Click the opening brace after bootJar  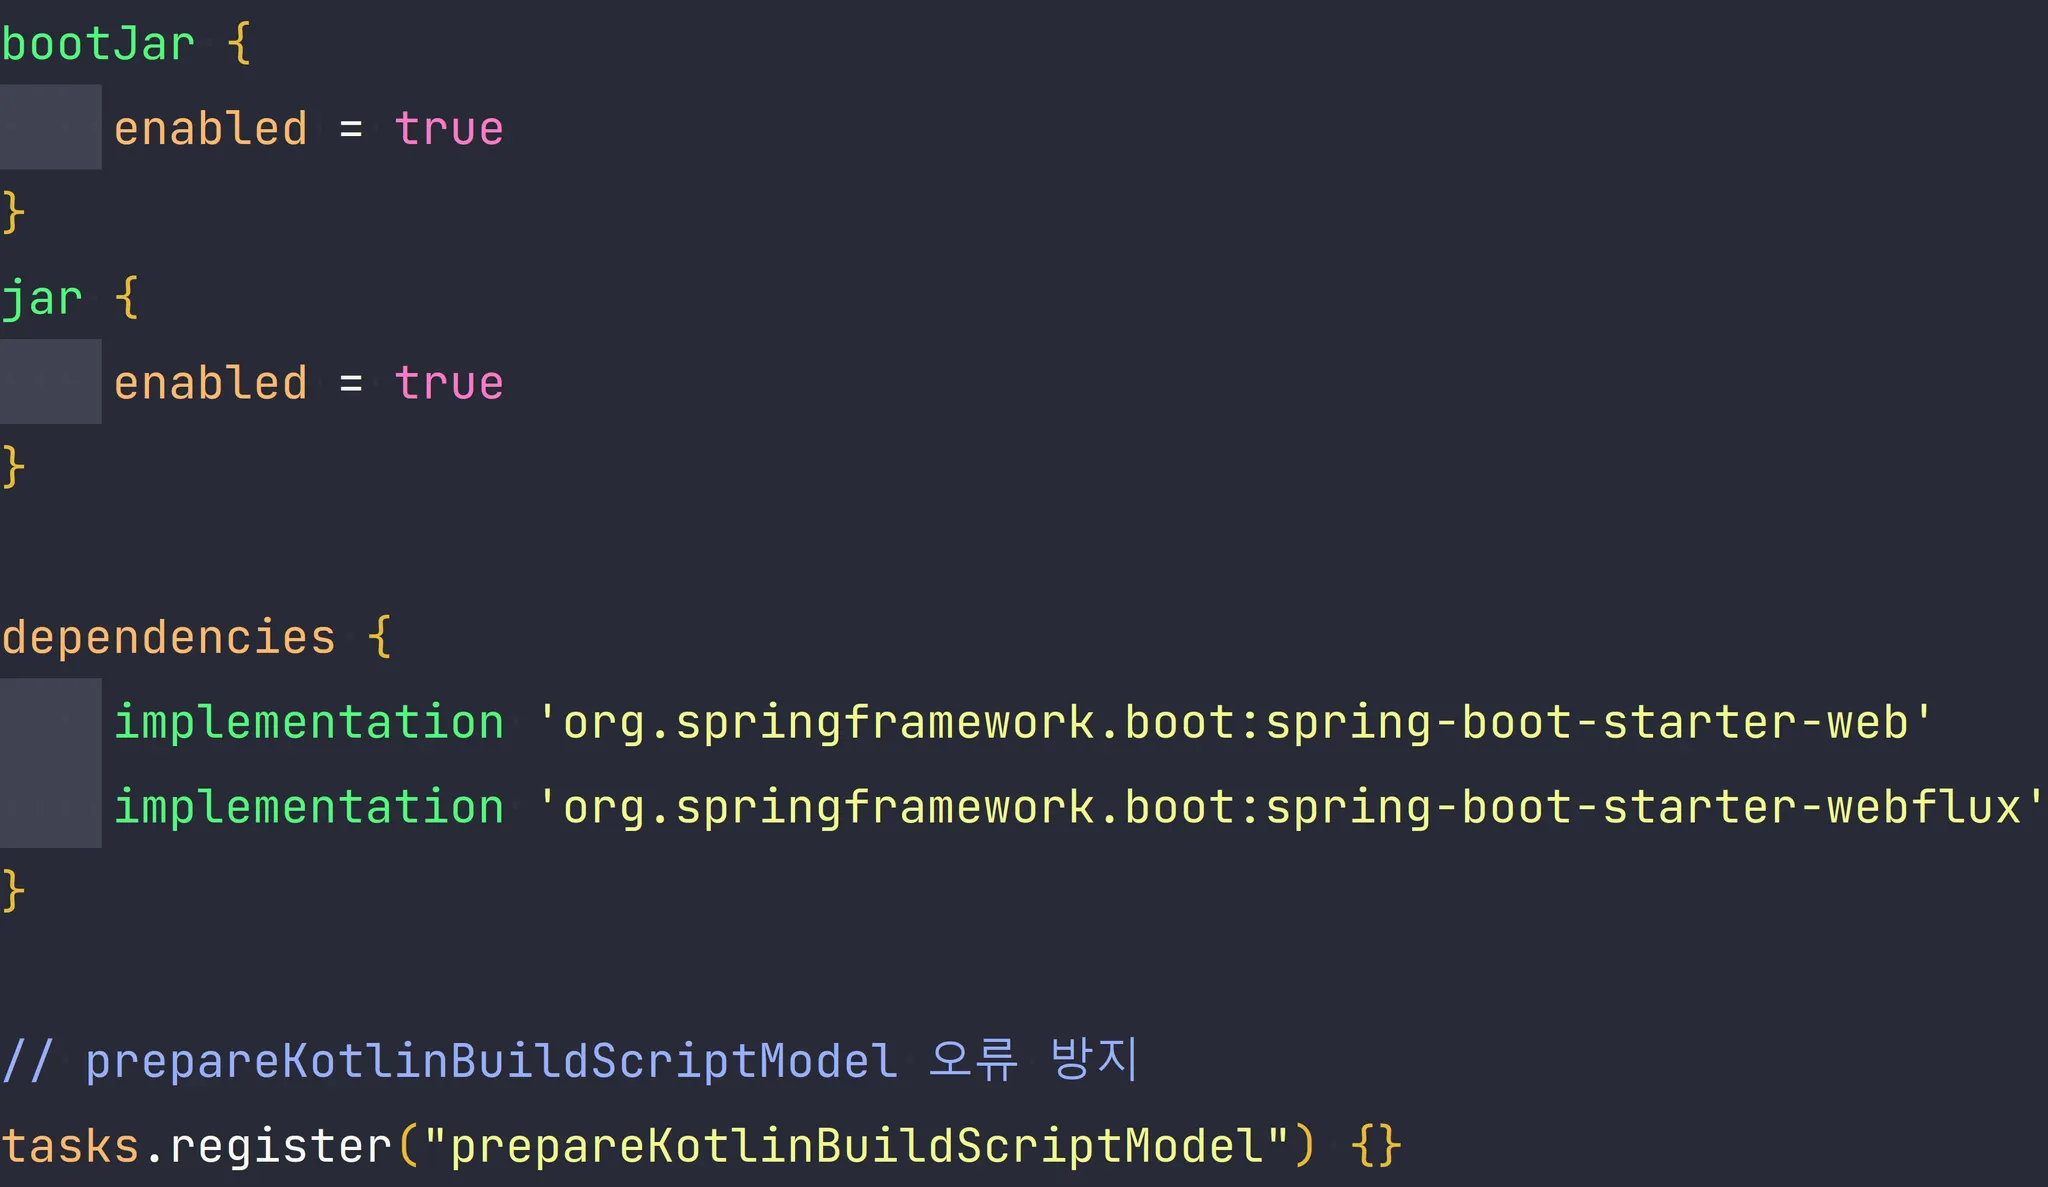coord(239,45)
